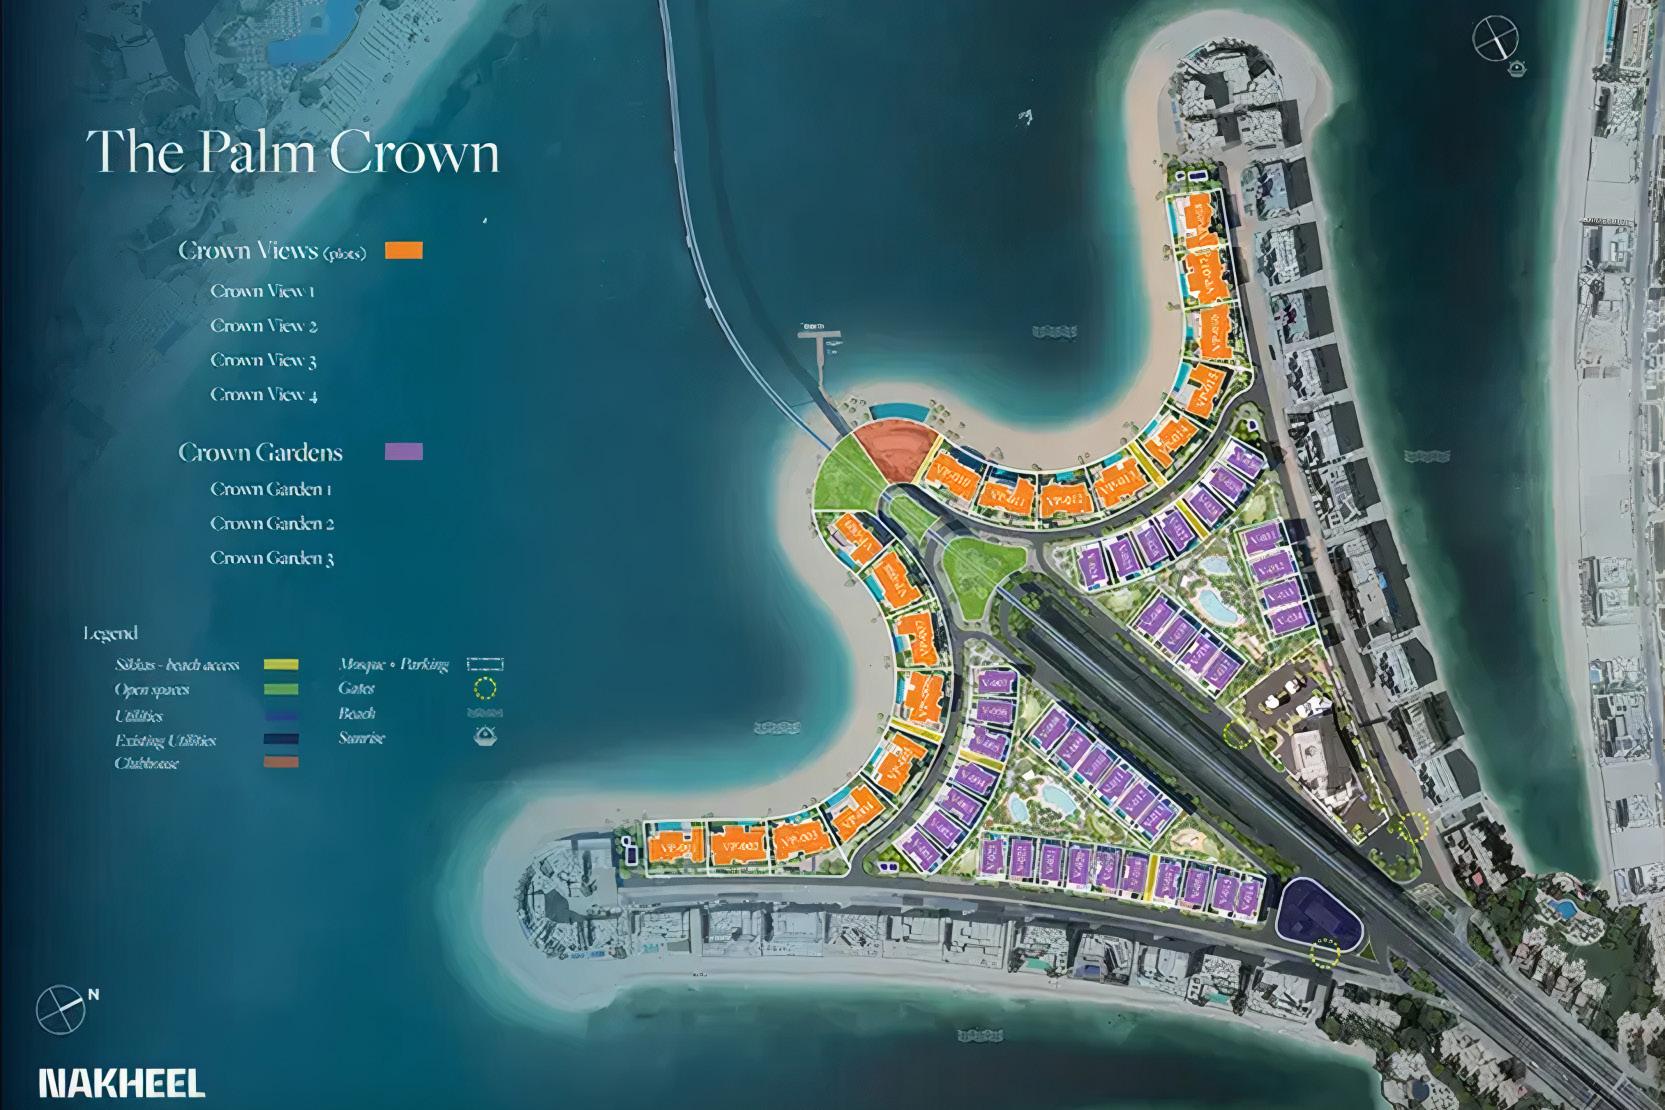Click the 'Beach' legend label
The image size is (1665, 1110).
pos(357,714)
